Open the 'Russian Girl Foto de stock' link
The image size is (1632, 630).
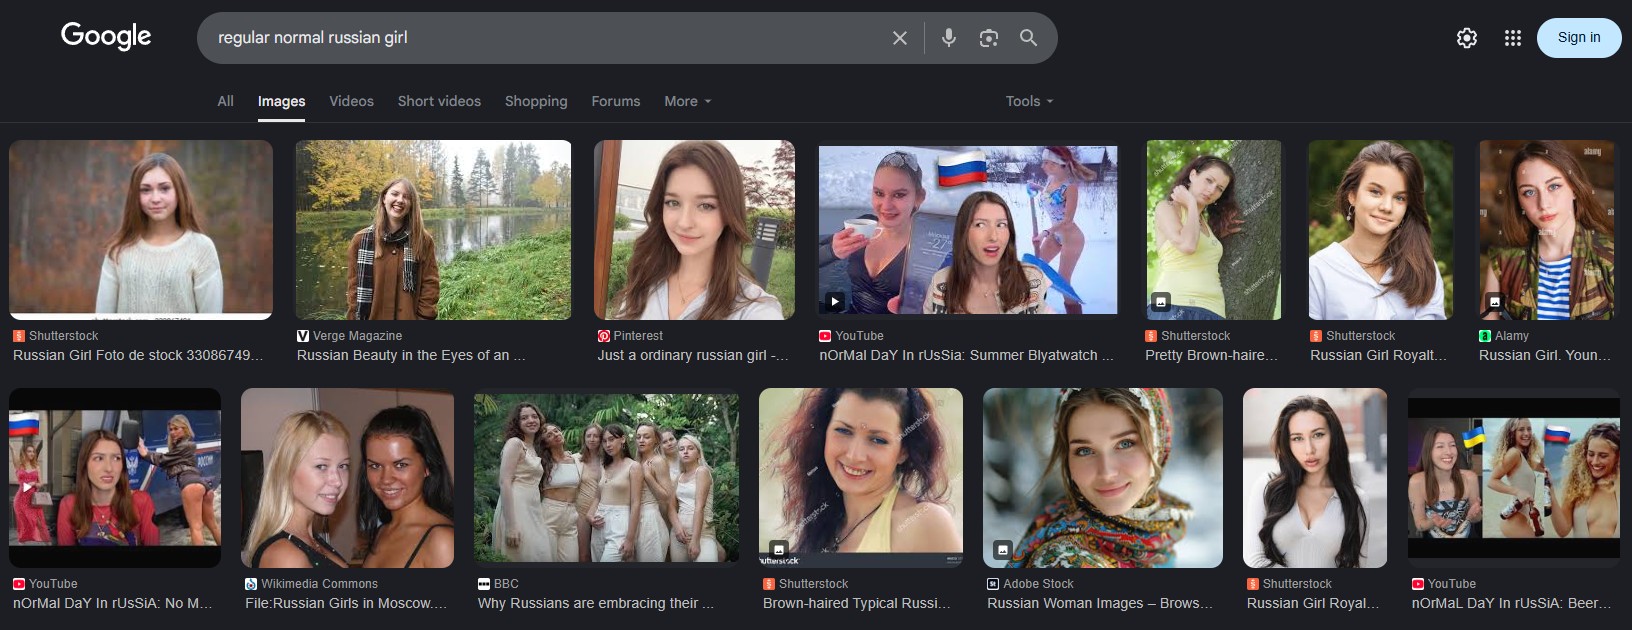click(x=138, y=355)
